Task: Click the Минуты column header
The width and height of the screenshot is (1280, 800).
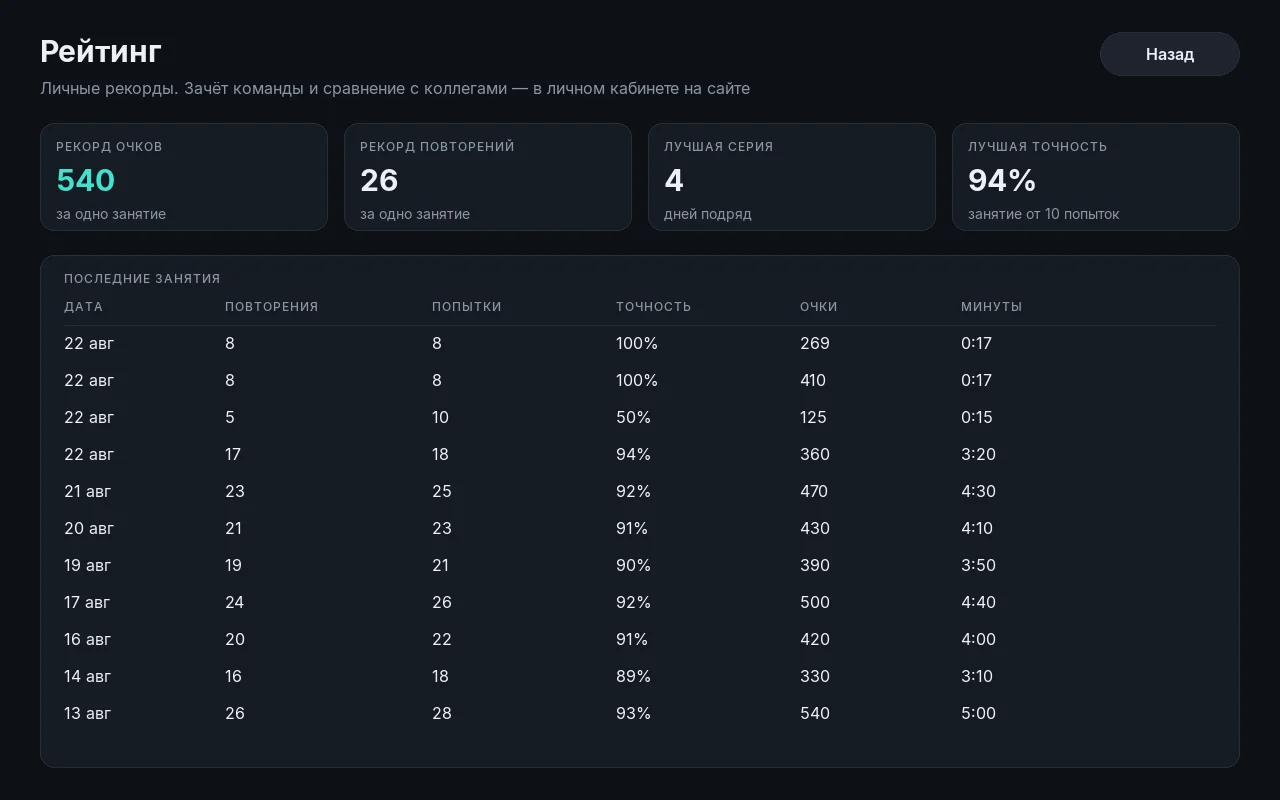Action: click(x=992, y=307)
